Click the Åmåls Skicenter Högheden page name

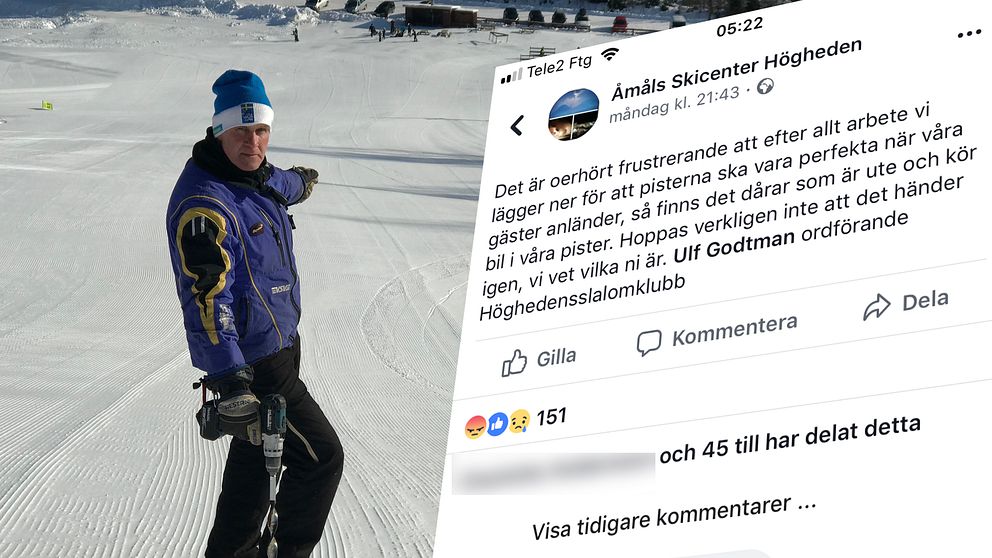pos(736,70)
